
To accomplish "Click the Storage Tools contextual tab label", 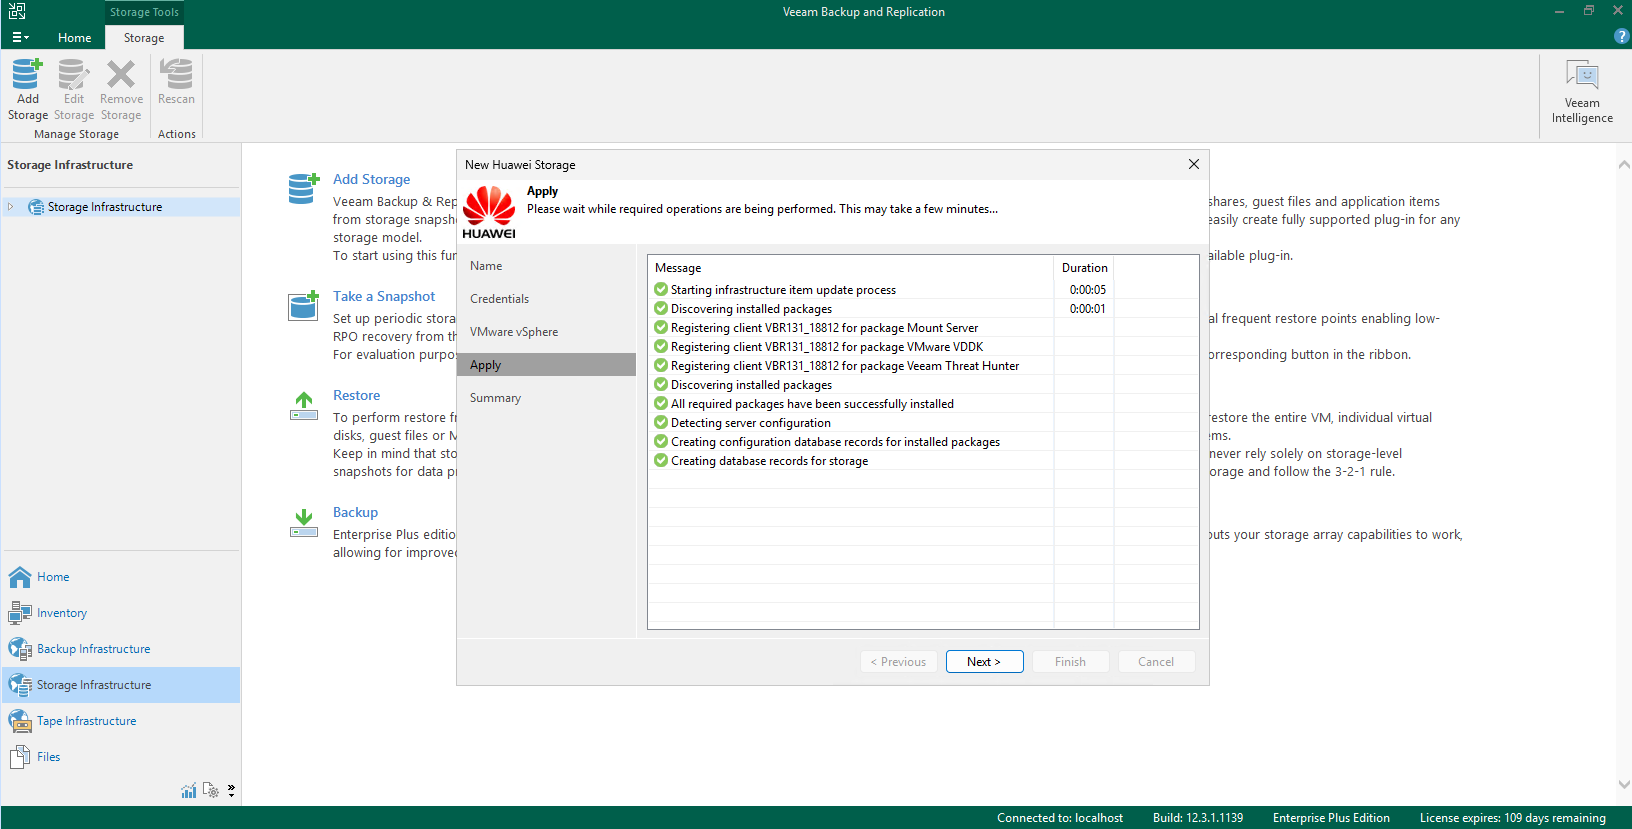I will pyautogui.click(x=144, y=12).
